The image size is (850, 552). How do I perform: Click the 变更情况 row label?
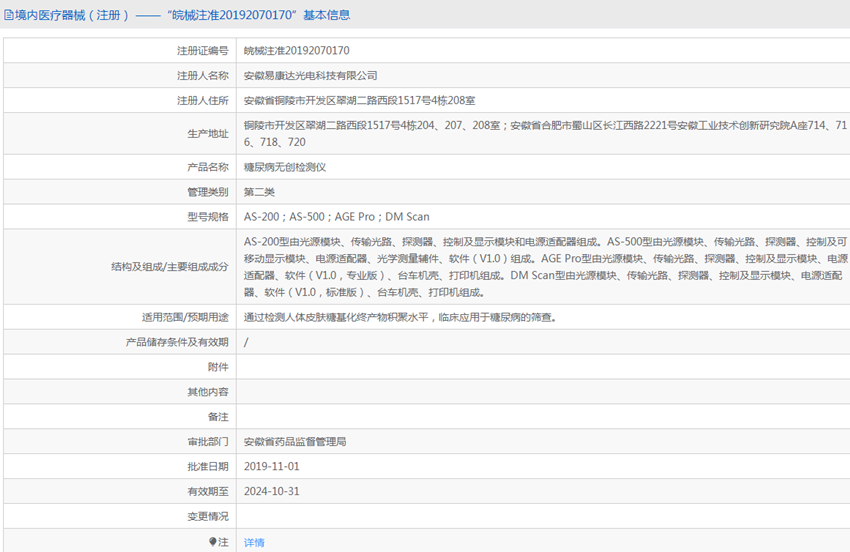207,516
